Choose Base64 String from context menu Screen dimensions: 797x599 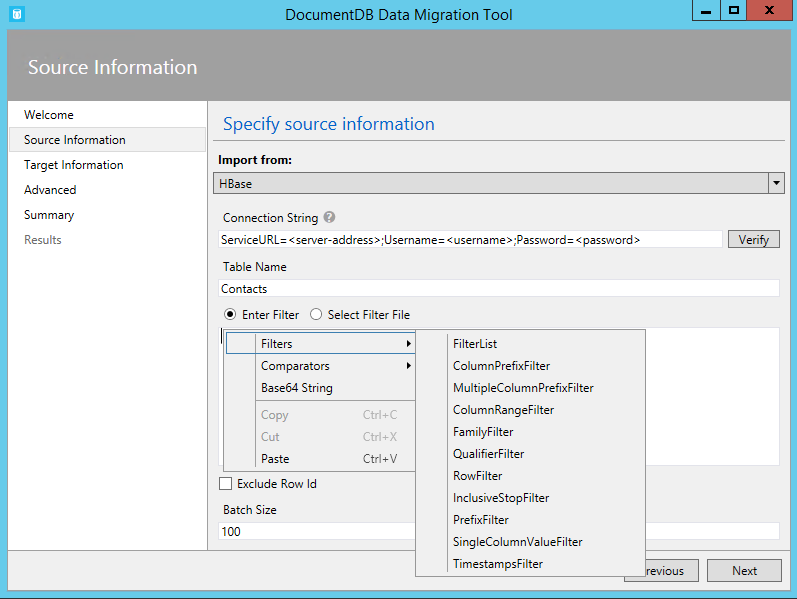pyautogui.click(x=297, y=388)
